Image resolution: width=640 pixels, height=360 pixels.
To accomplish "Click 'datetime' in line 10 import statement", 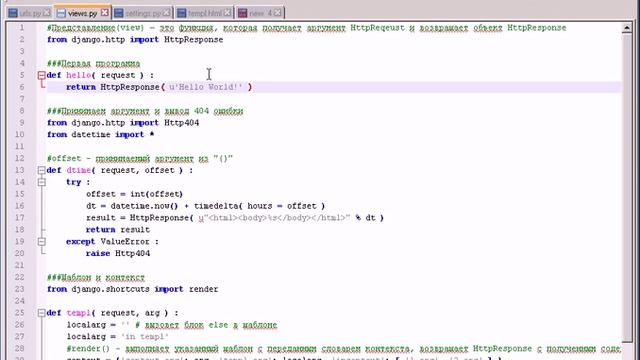I will pos(91,135).
